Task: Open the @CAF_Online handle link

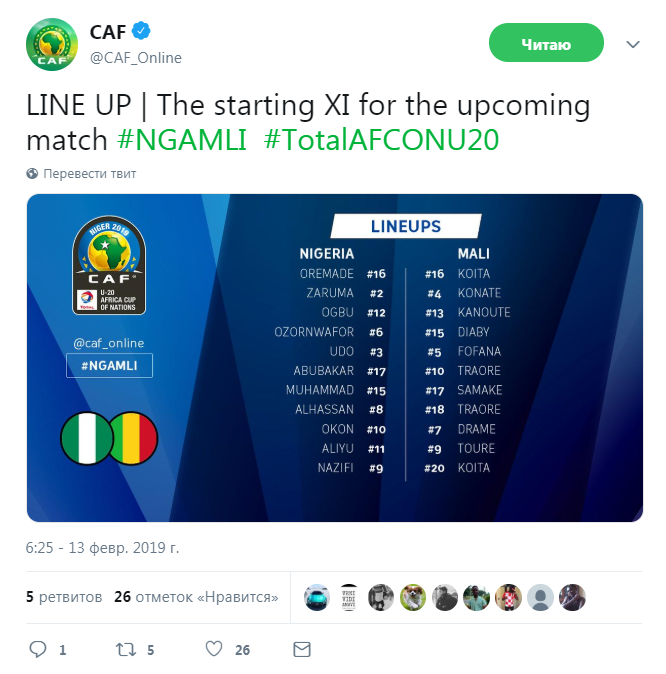Action: tap(135, 58)
